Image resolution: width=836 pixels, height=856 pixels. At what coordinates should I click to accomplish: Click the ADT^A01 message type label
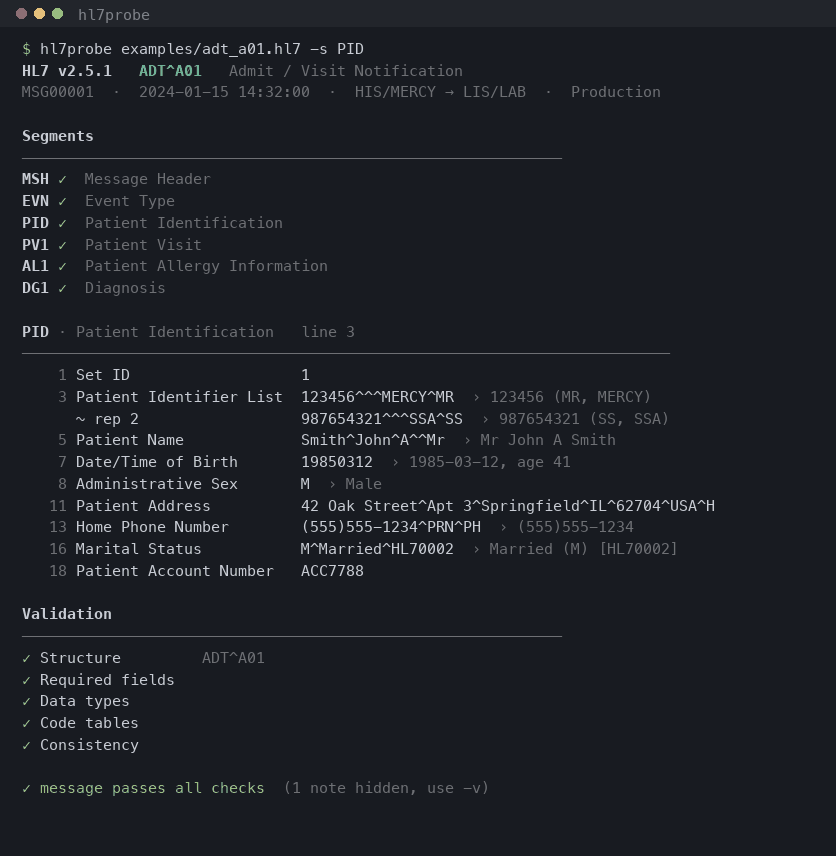tap(170, 71)
